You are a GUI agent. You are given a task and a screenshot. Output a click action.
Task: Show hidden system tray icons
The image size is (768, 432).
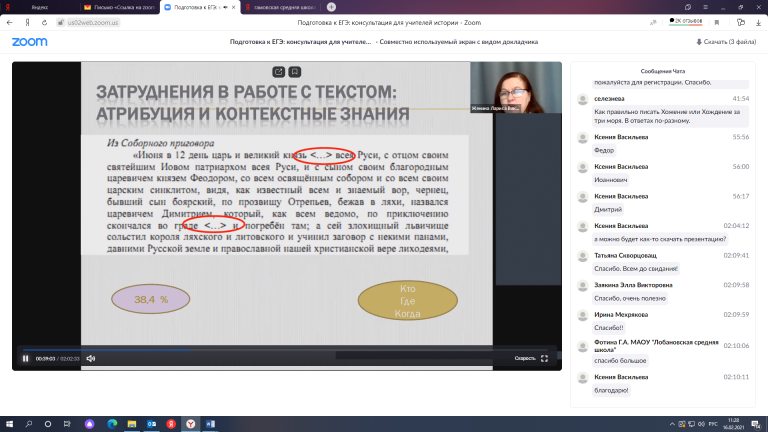click(672, 424)
